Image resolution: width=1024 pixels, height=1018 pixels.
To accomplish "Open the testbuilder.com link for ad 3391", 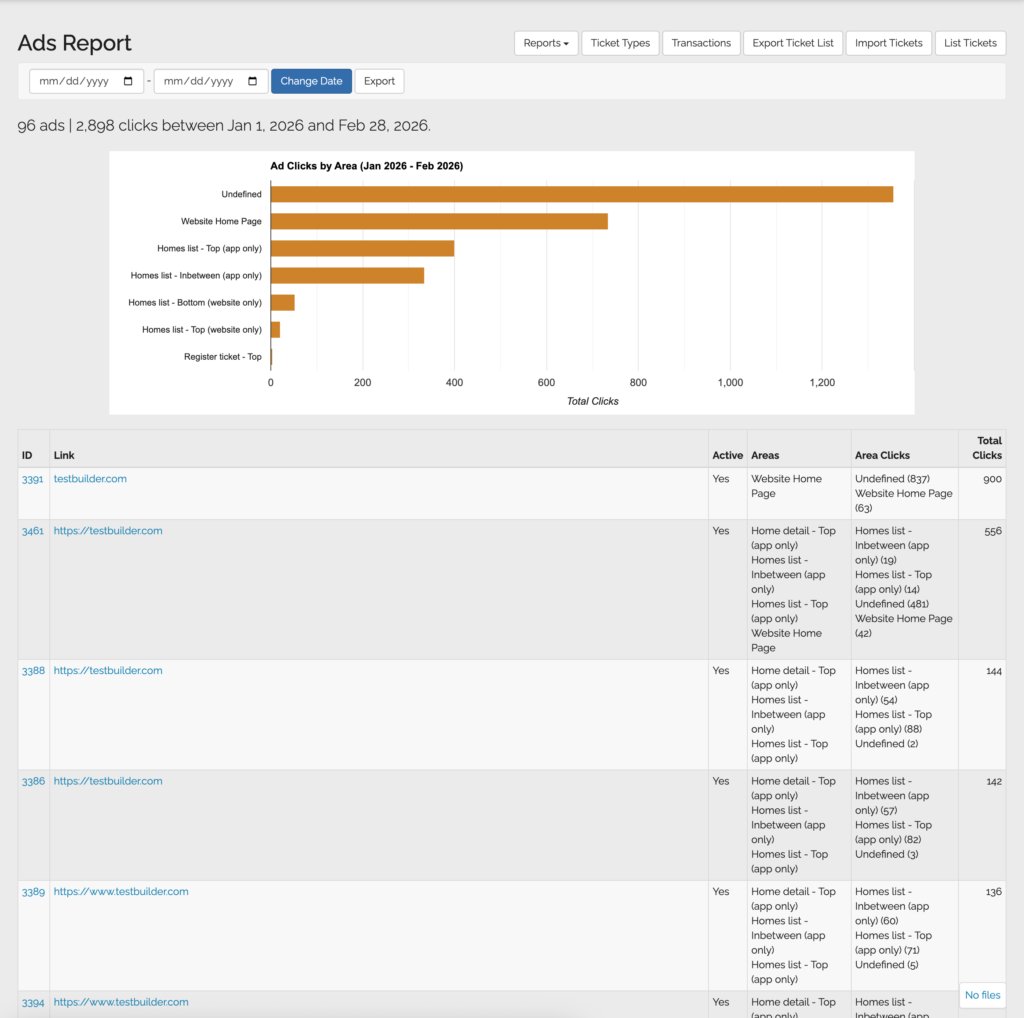I will pyautogui.click(x=90, y=479).
